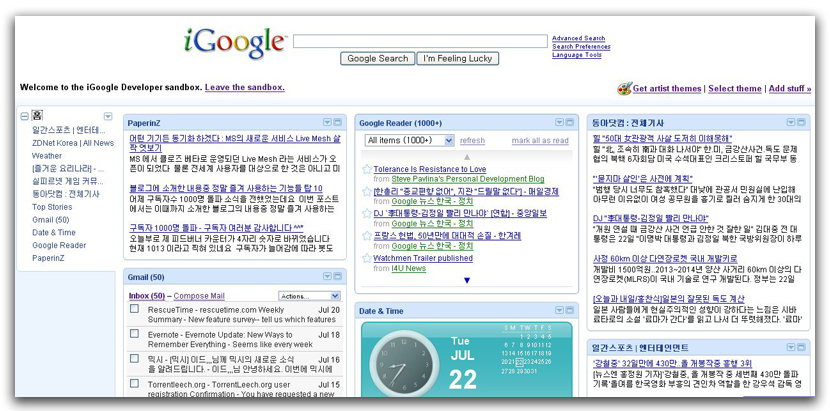Viewport: 830px width, 411px height.
Task: Open Advanced Search link
Action: point(578,38)
